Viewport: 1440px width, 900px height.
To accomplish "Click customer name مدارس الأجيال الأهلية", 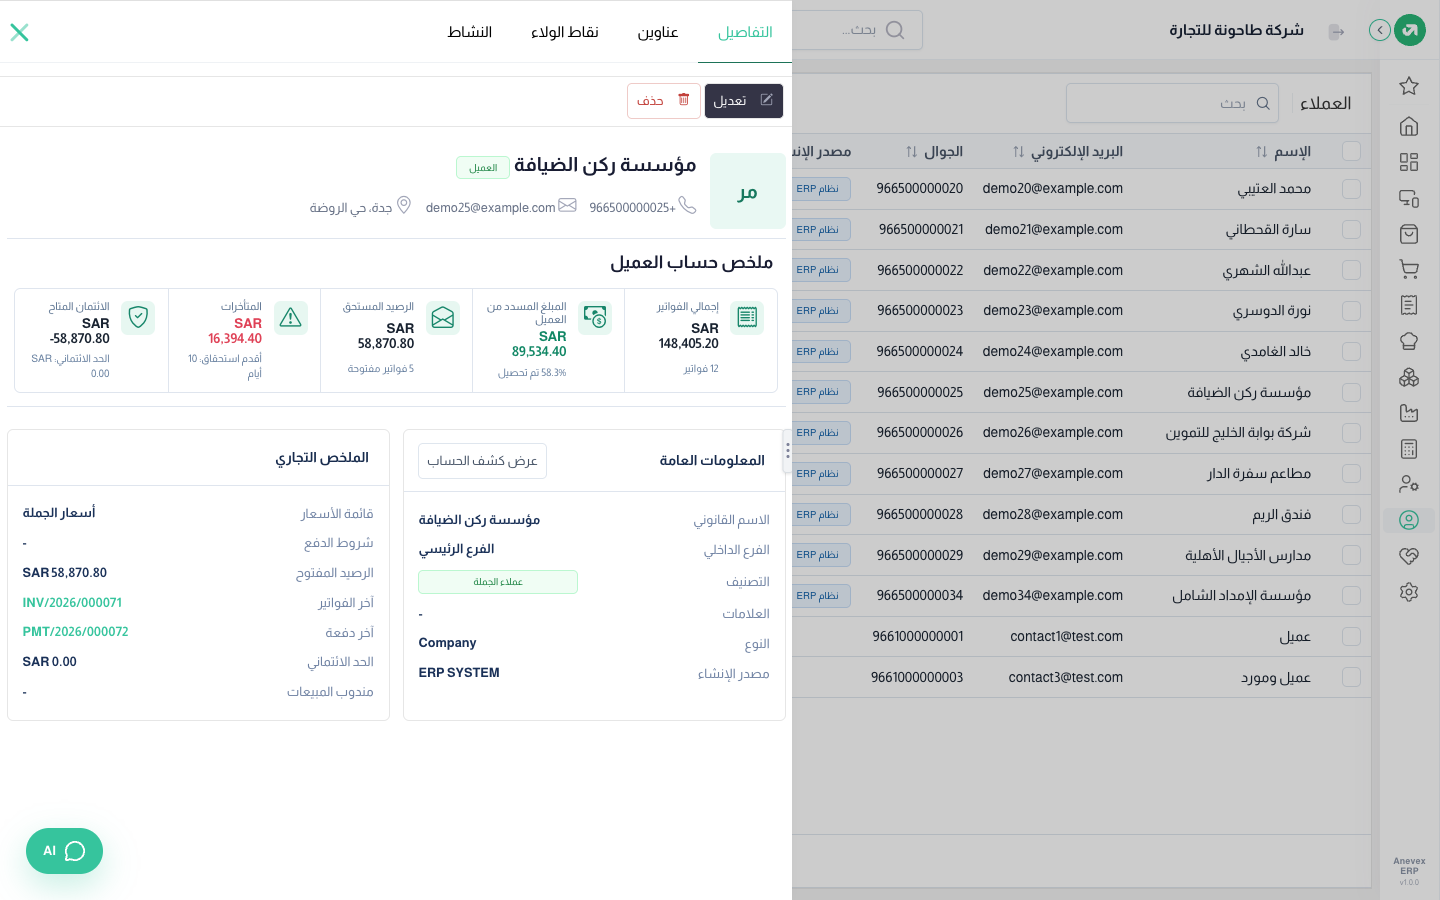I will click(x=1248, y=555).
